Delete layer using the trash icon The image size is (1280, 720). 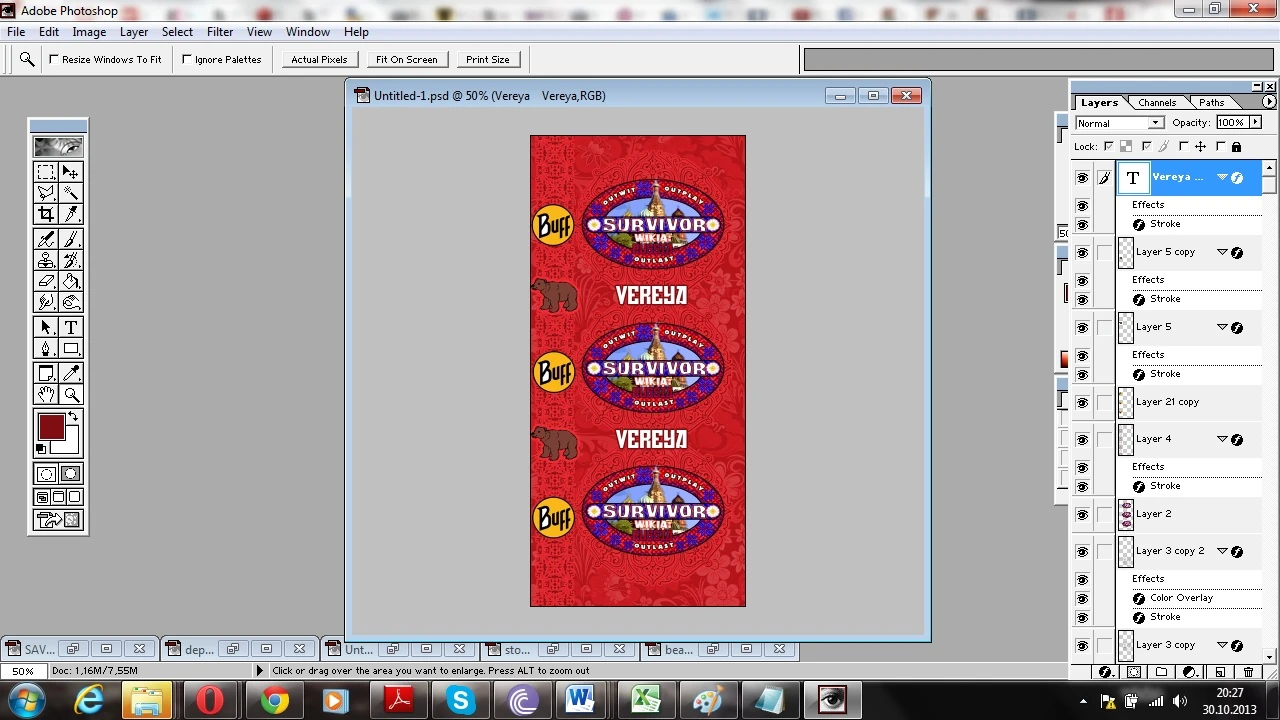tap(1248, 672)
